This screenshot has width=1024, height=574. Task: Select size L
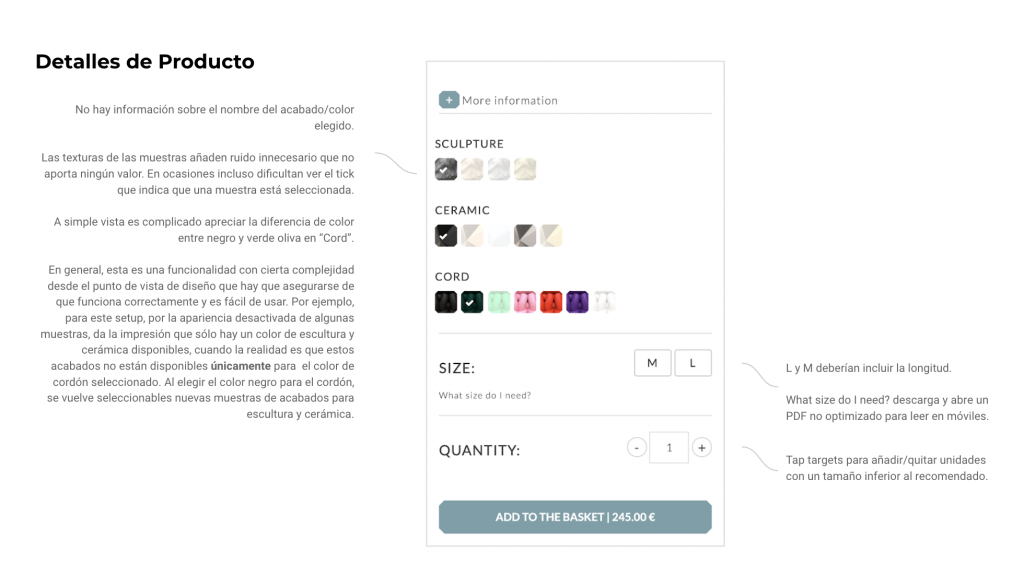[693, 363]
